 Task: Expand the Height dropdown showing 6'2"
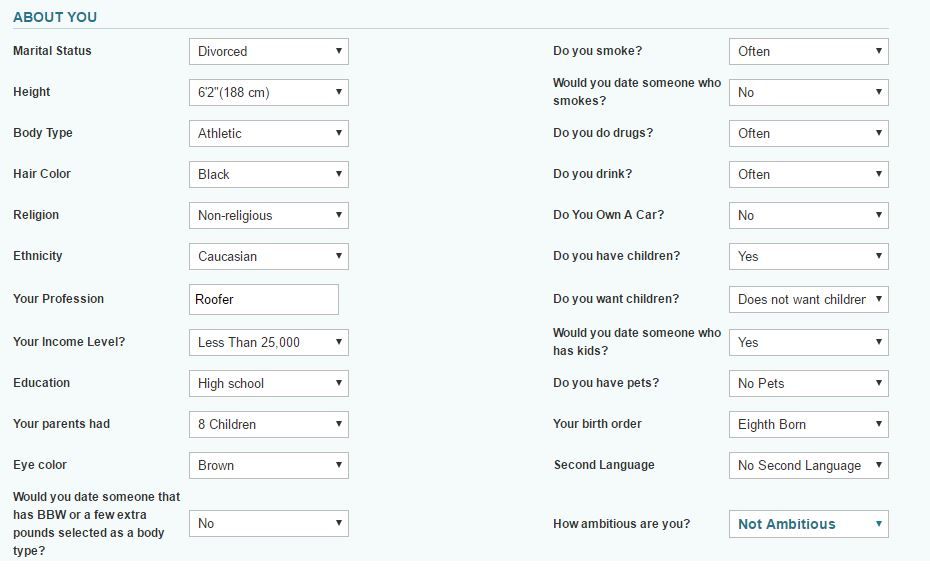click(269, 92)
